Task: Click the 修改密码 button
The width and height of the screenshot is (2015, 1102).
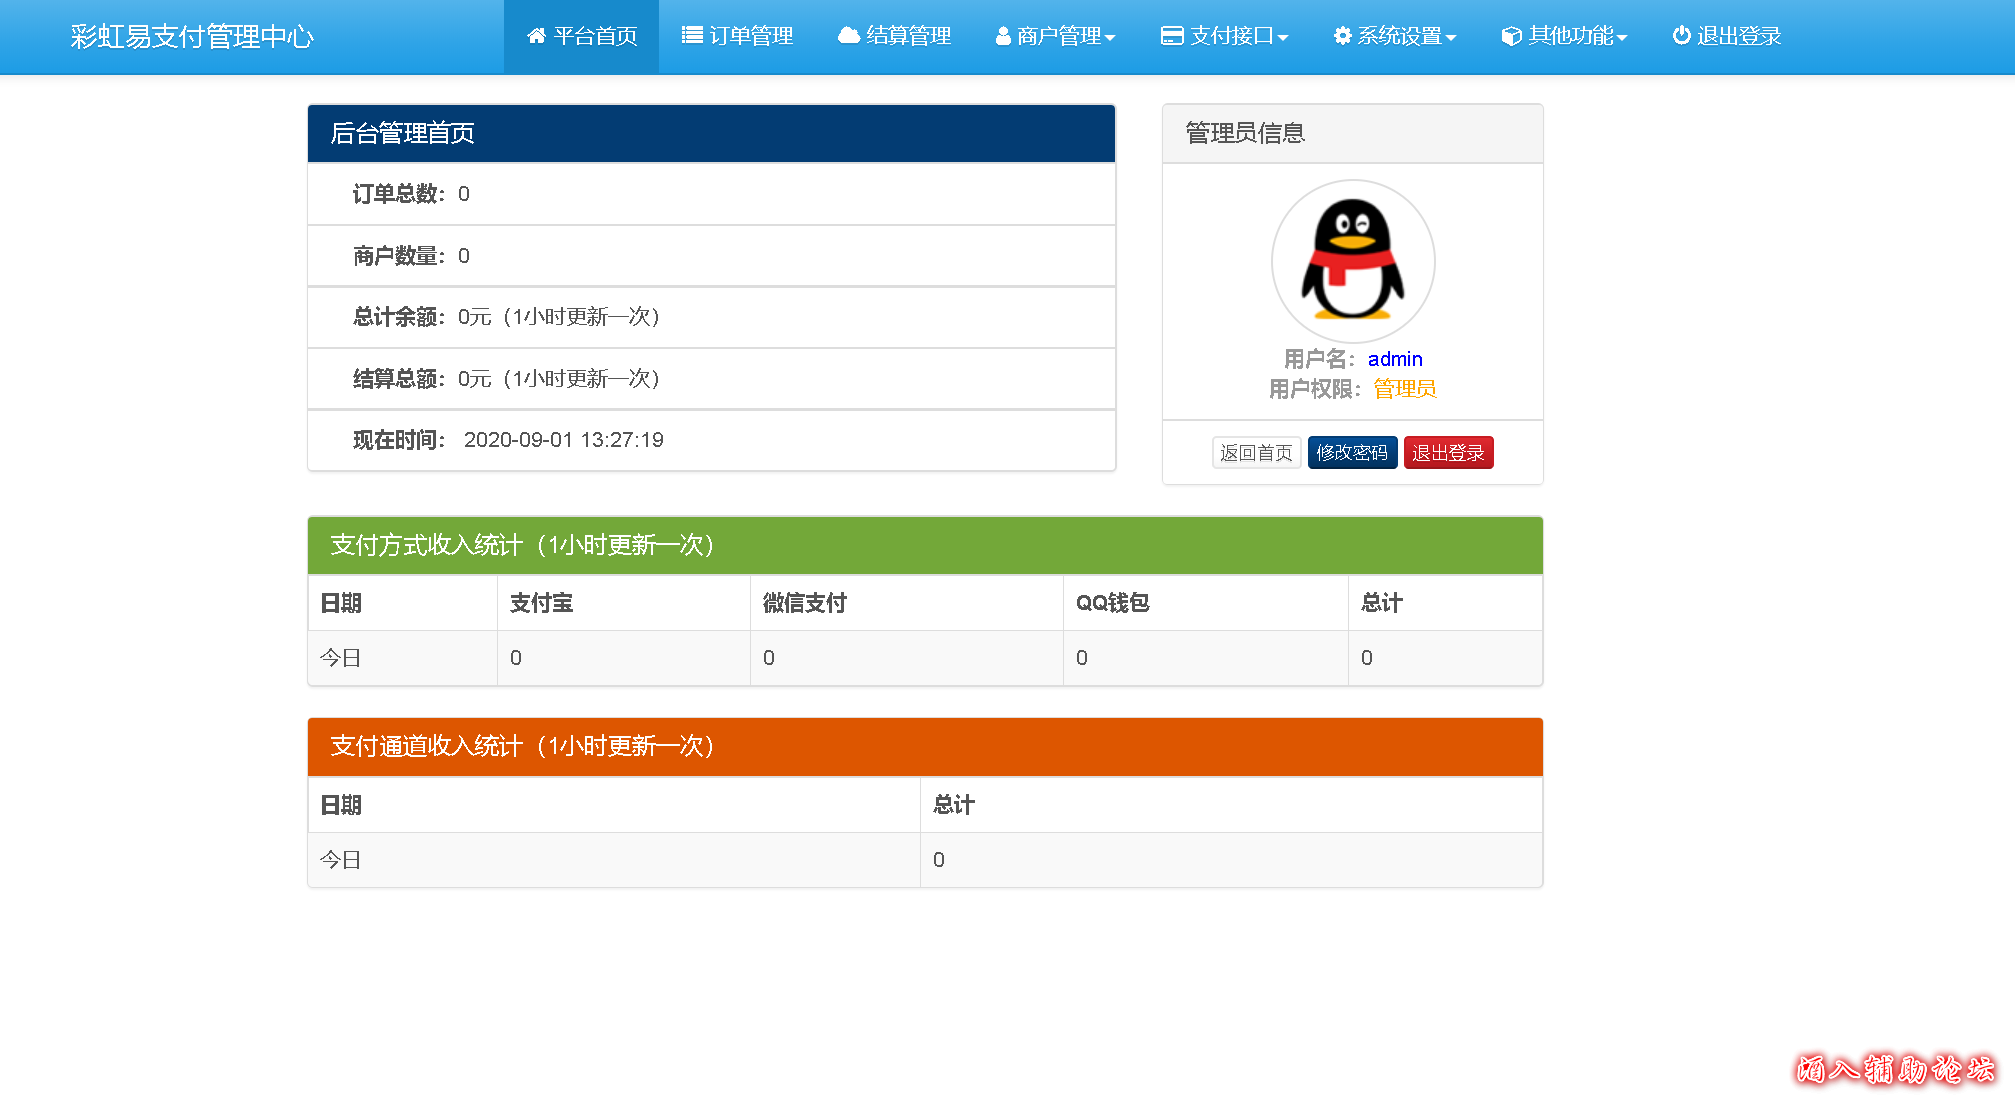Action: [x=1352, y=452]
